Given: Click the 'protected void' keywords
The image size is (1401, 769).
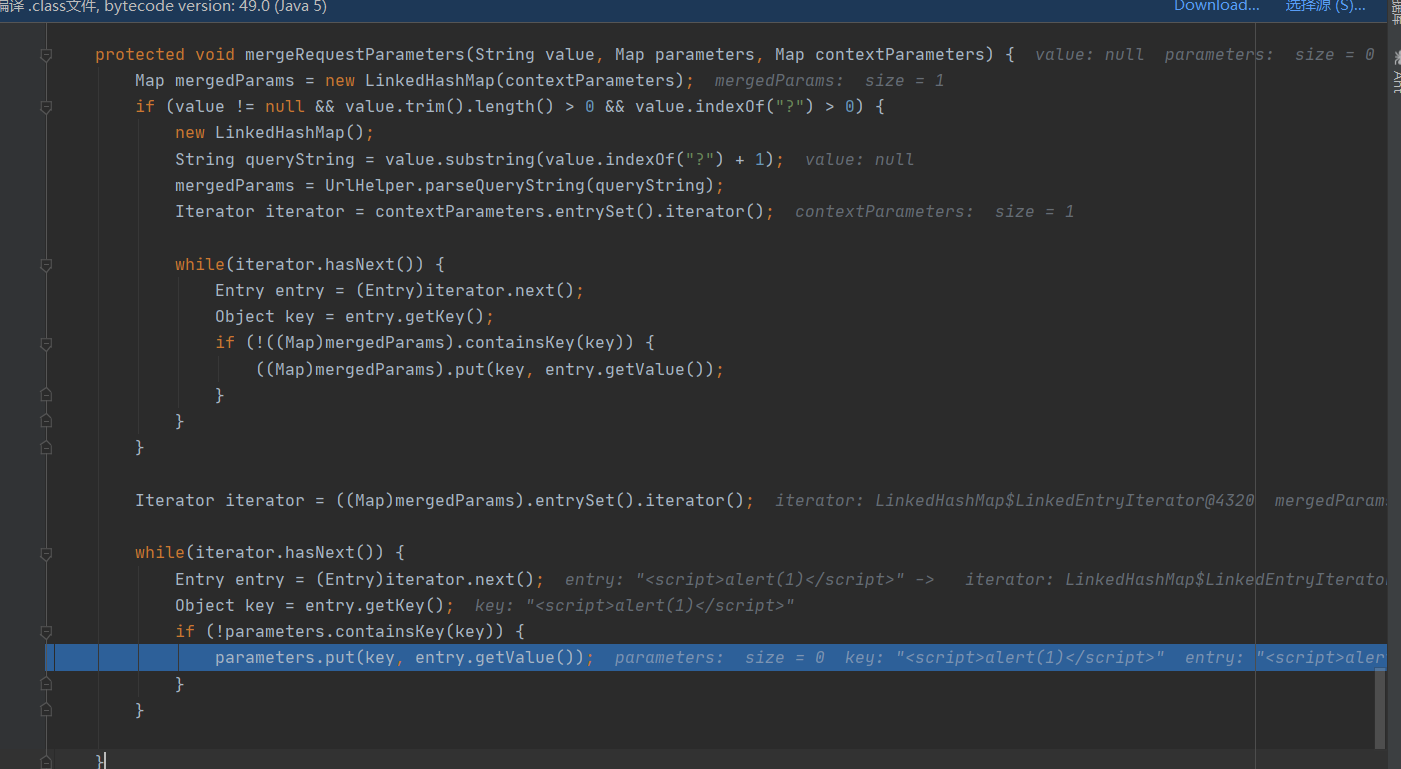Looking at the screenshot, I should 165,55.
